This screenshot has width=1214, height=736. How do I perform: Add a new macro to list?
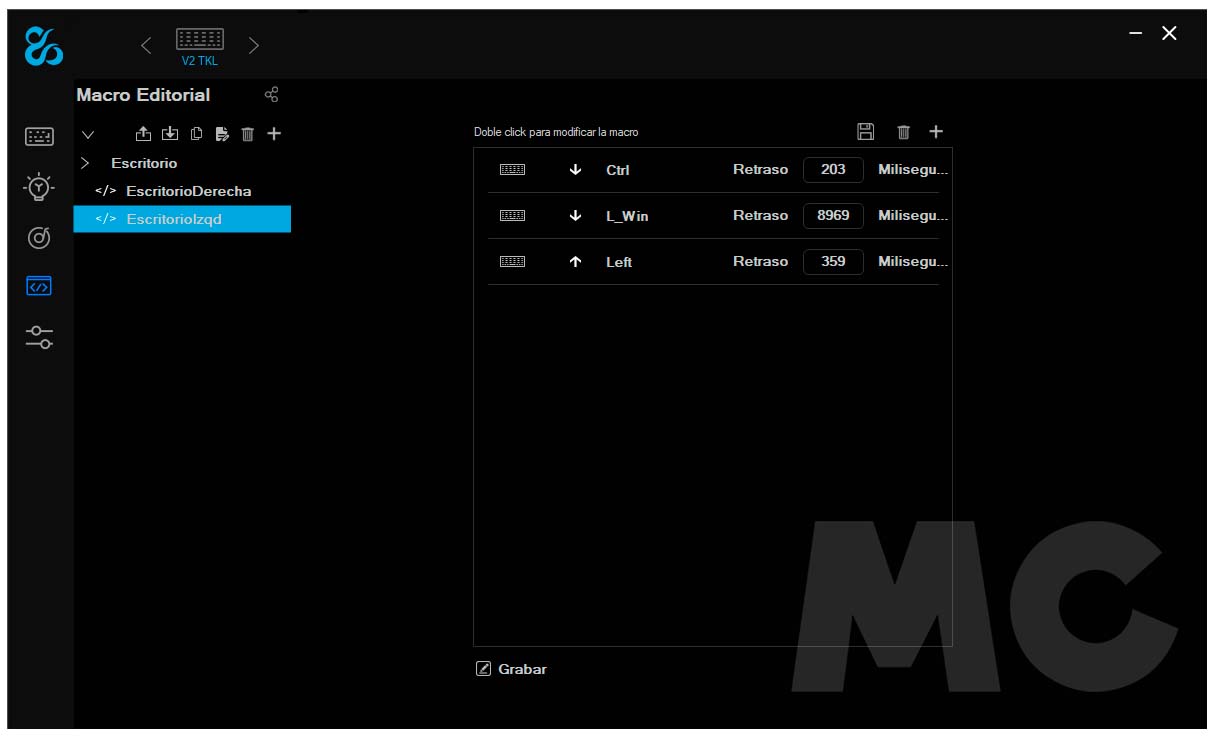274,133
